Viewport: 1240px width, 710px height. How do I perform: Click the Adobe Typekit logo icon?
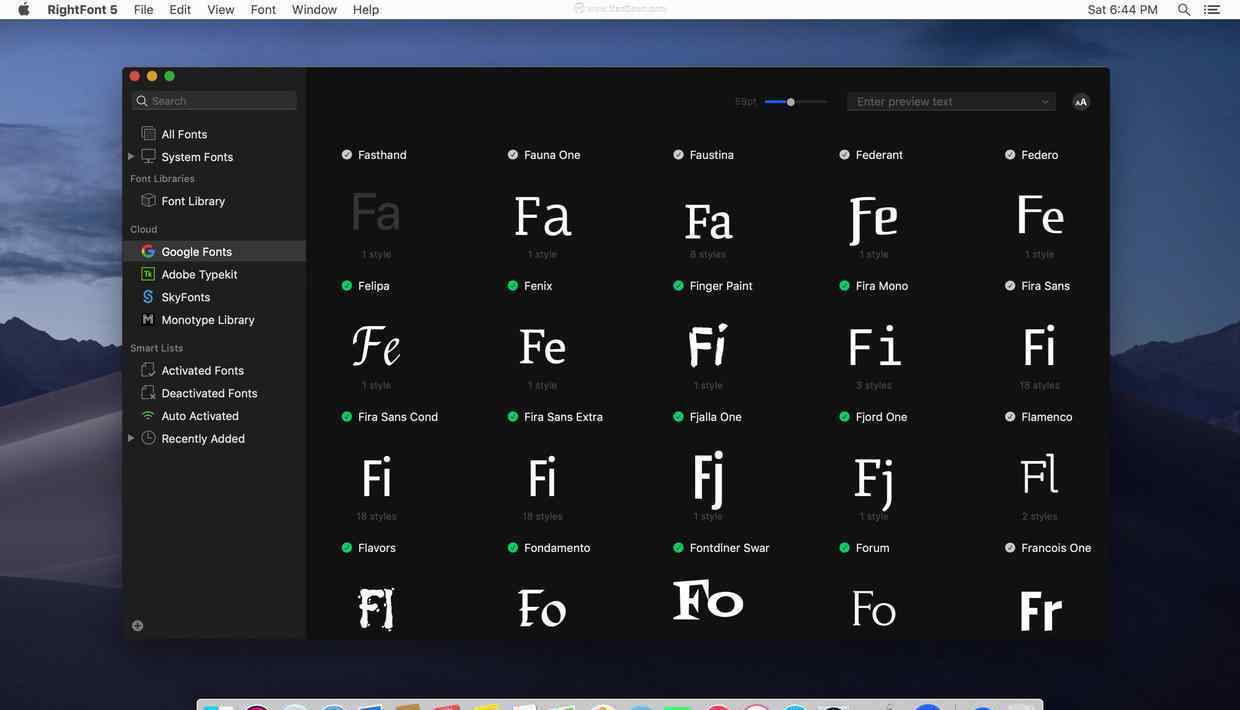(148, 274)
